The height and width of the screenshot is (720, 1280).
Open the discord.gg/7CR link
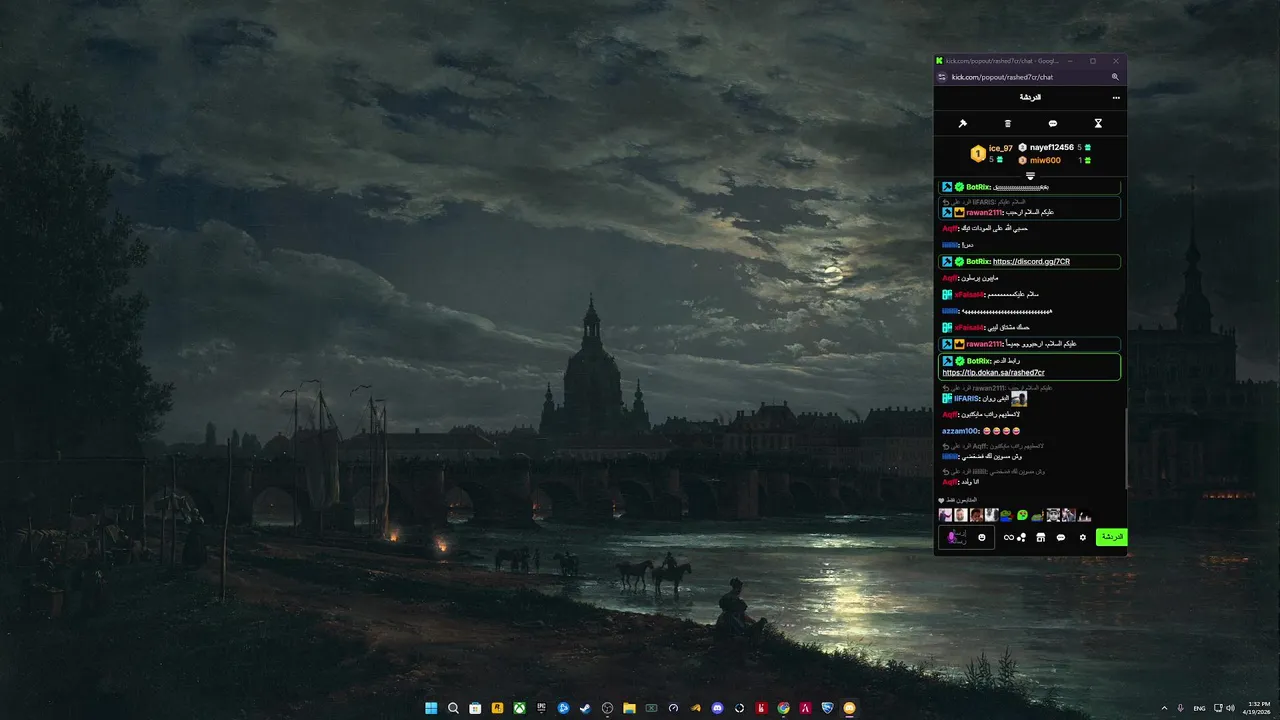pos(1031,262)
